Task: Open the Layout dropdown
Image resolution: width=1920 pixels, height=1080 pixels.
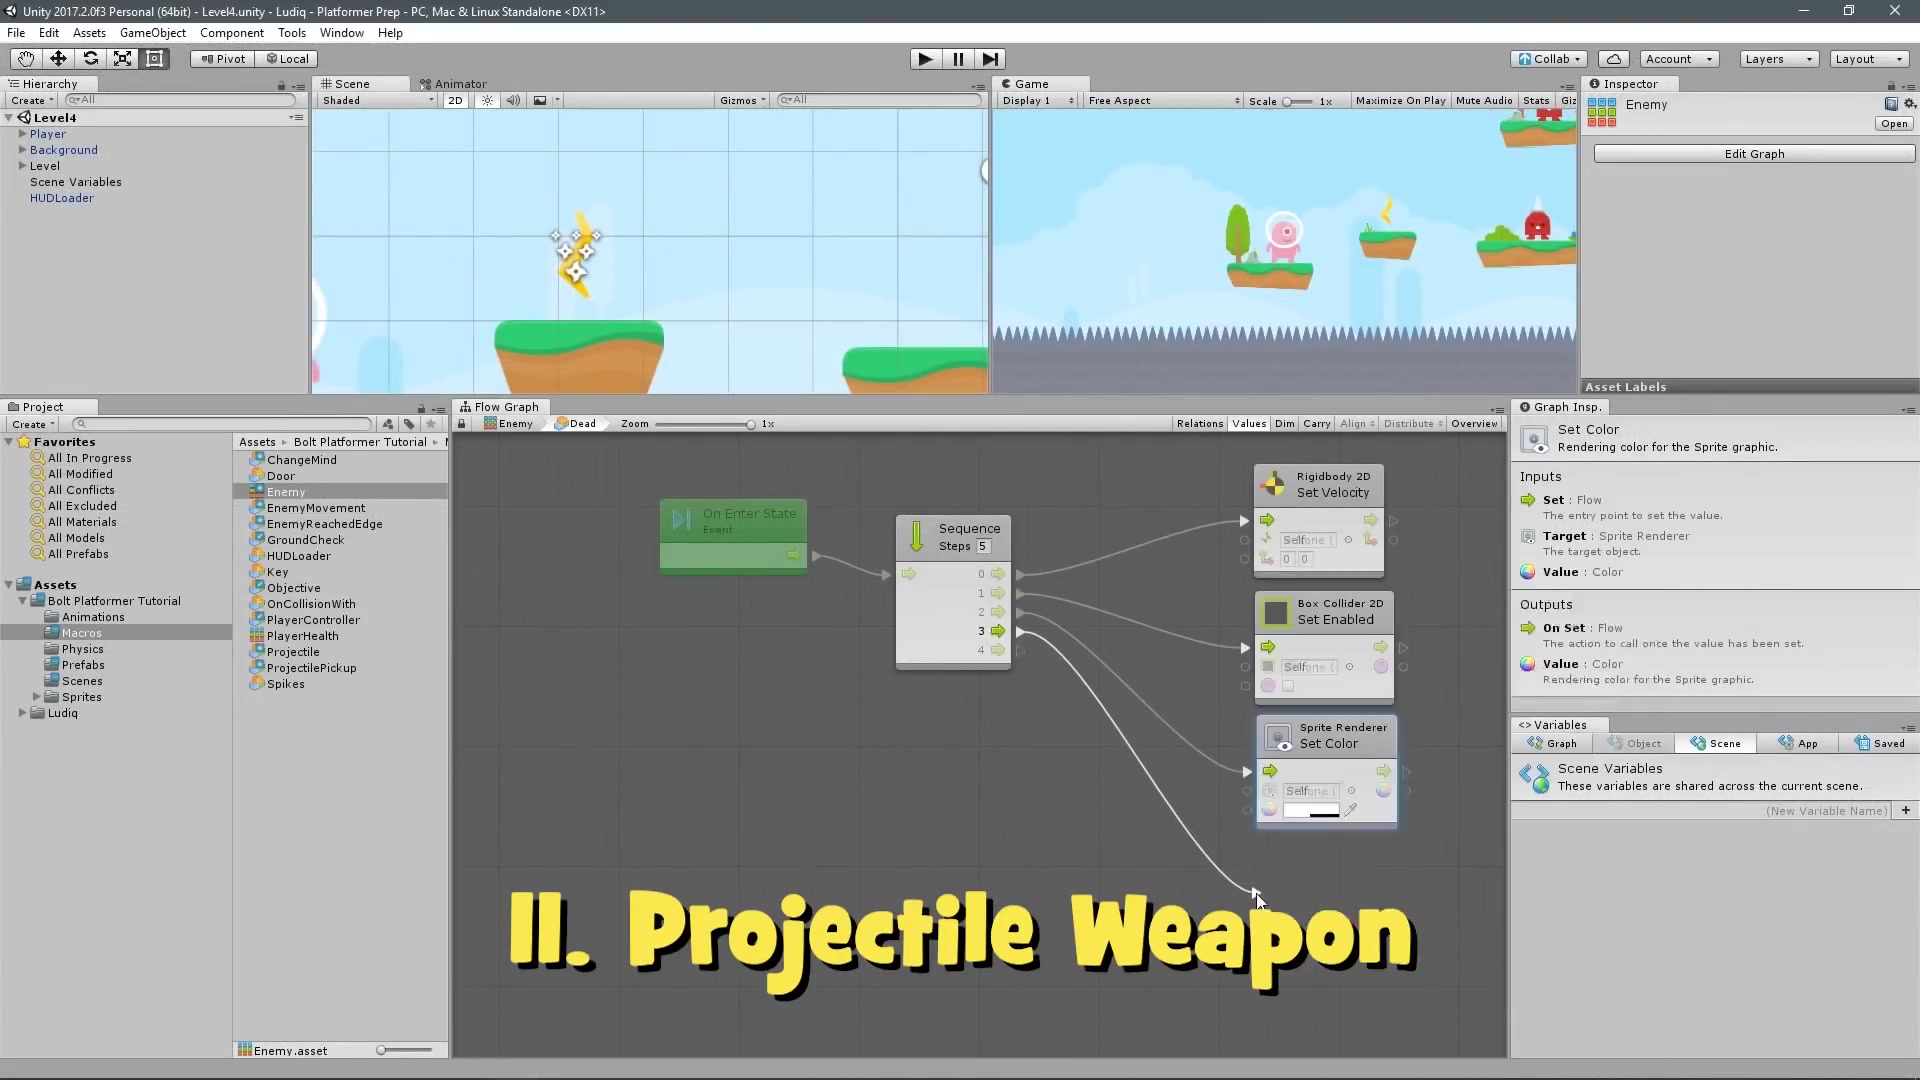Action: coord(1868,58)
